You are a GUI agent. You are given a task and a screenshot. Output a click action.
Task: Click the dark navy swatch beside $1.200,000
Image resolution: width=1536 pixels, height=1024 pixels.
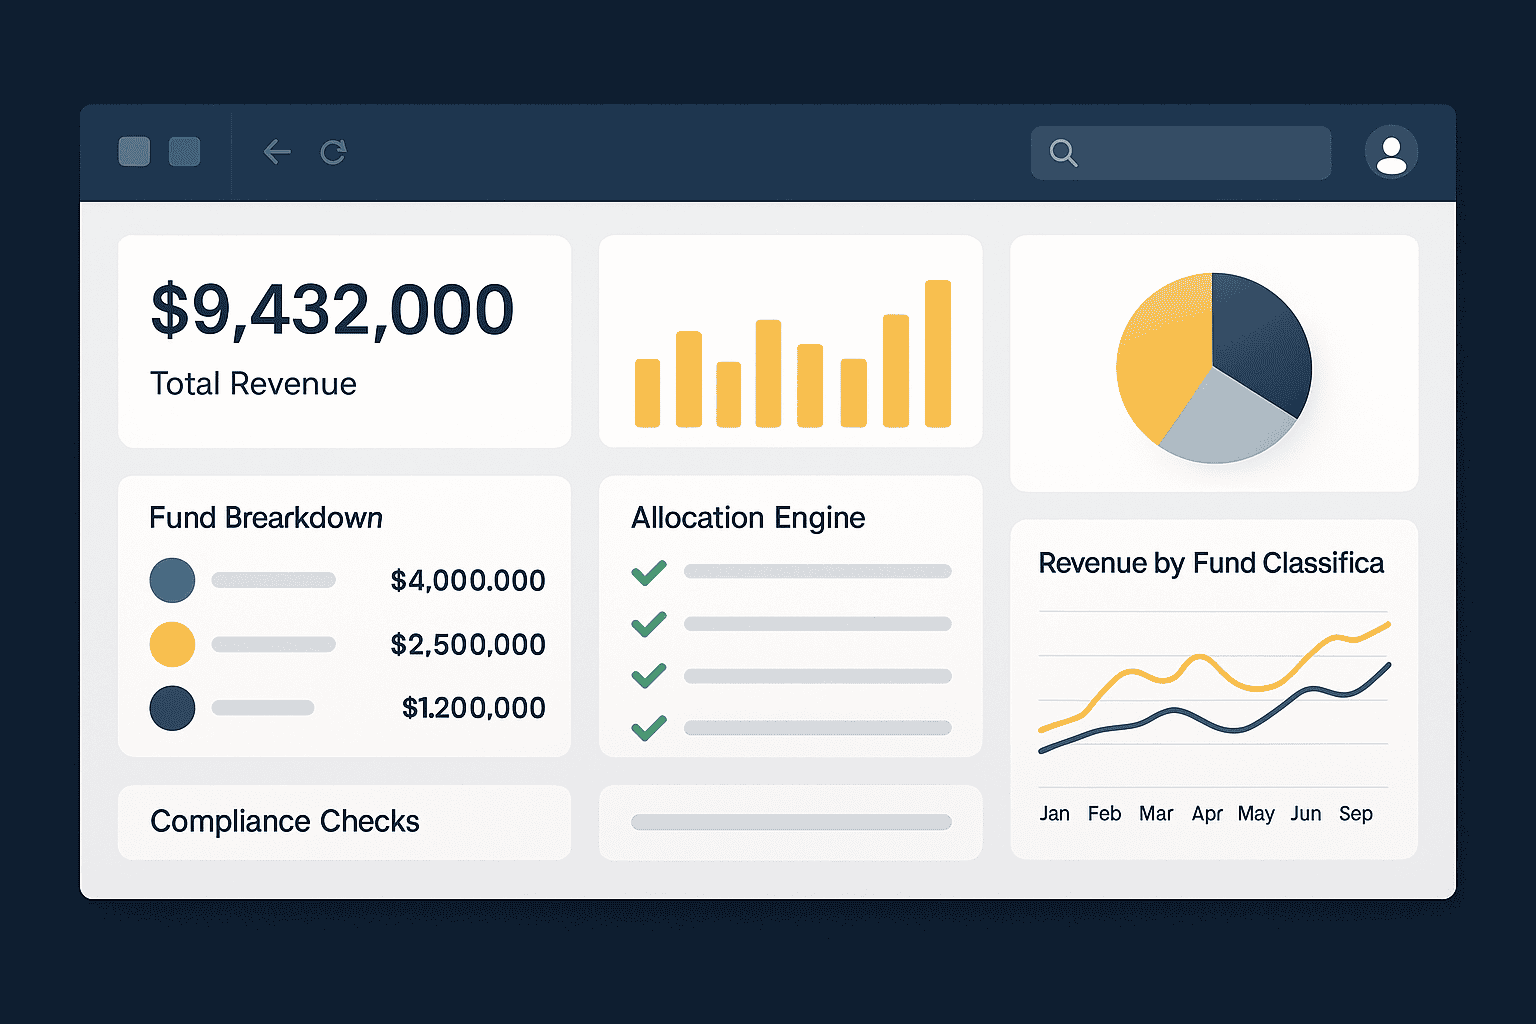[172, 708]
